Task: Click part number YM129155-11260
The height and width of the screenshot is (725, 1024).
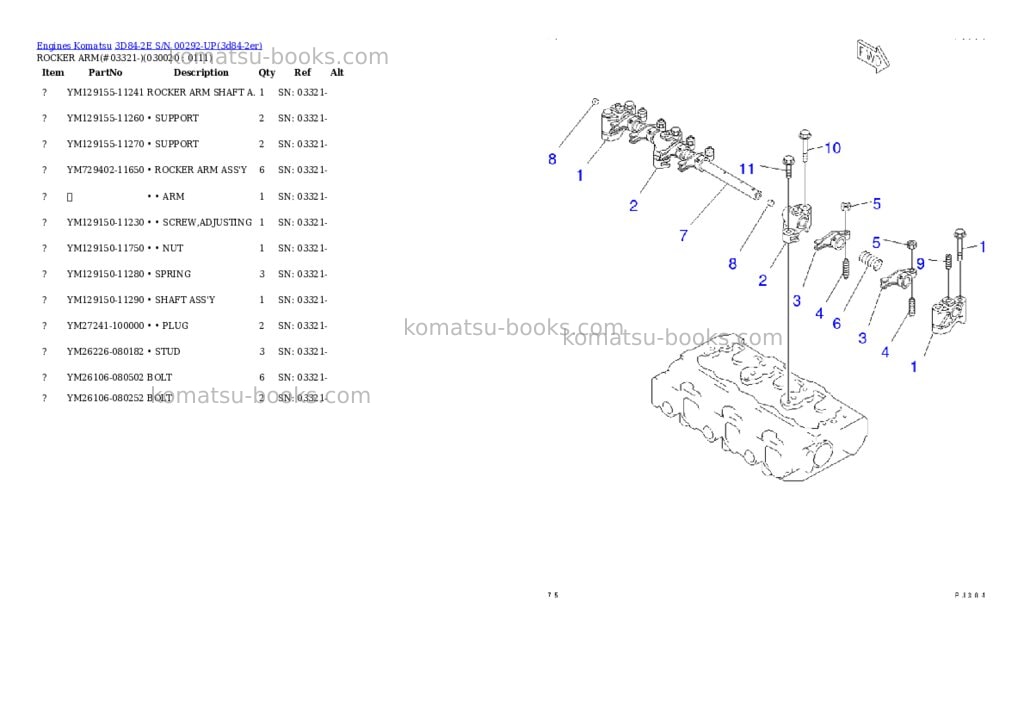Action: 105,118
